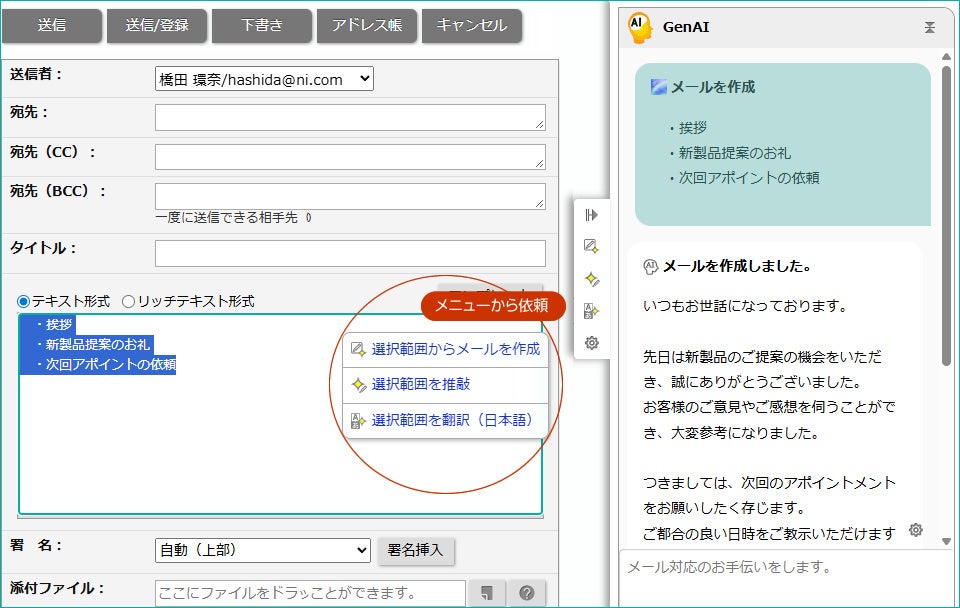Click the attach file icon button
This screenshot has width=960, height=608.
[x=487, y=593]
